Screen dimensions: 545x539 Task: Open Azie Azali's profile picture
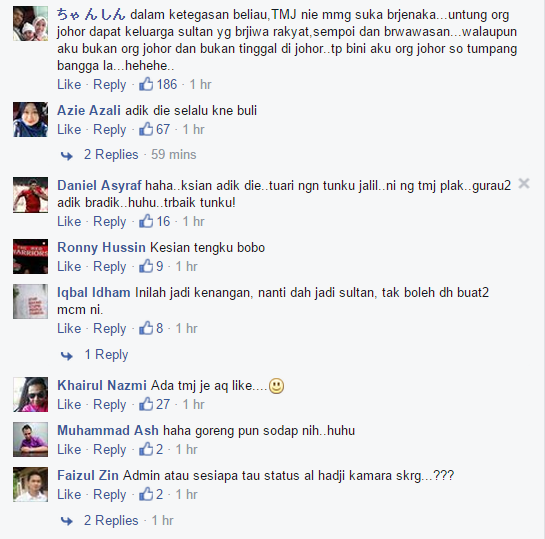31,119
